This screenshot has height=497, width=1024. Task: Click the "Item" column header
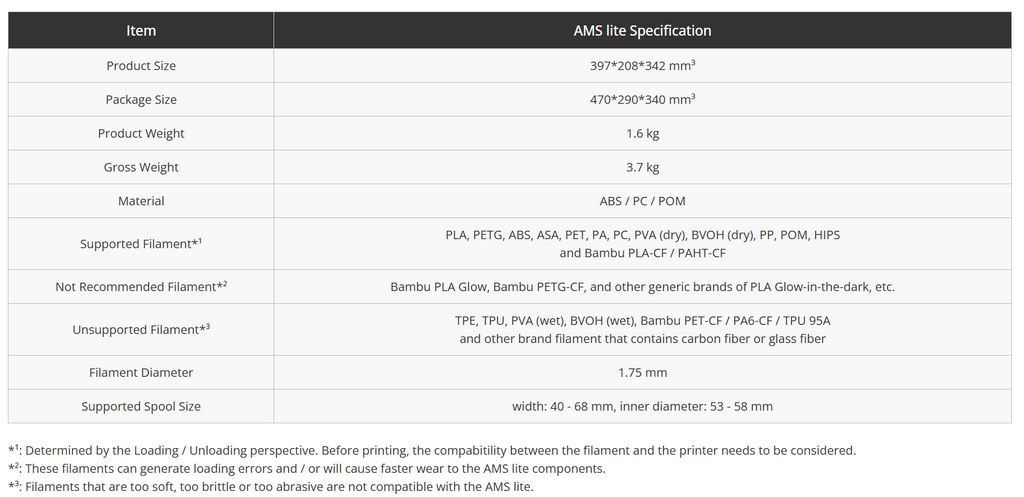point(141,31)
